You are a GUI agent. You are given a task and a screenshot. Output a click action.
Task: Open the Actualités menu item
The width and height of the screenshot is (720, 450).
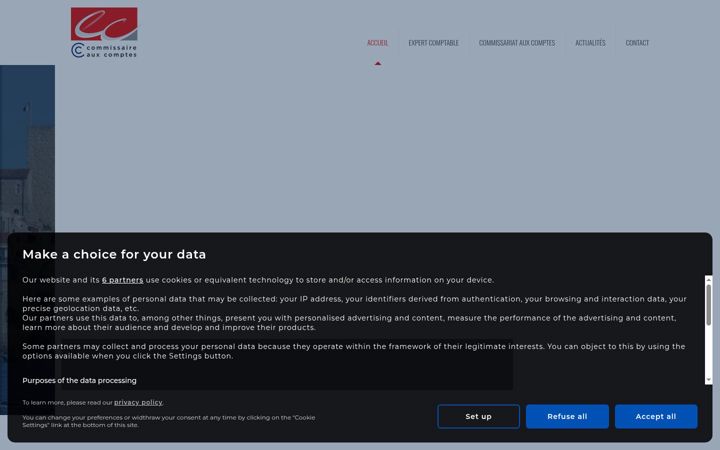(590, 43)
